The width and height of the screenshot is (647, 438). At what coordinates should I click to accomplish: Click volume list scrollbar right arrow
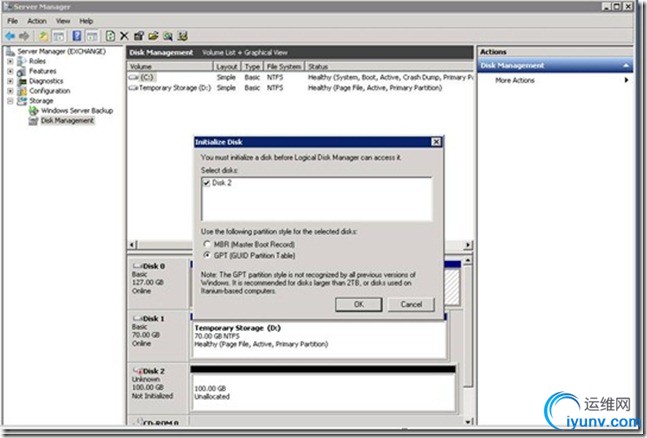[x=468, y=245]
